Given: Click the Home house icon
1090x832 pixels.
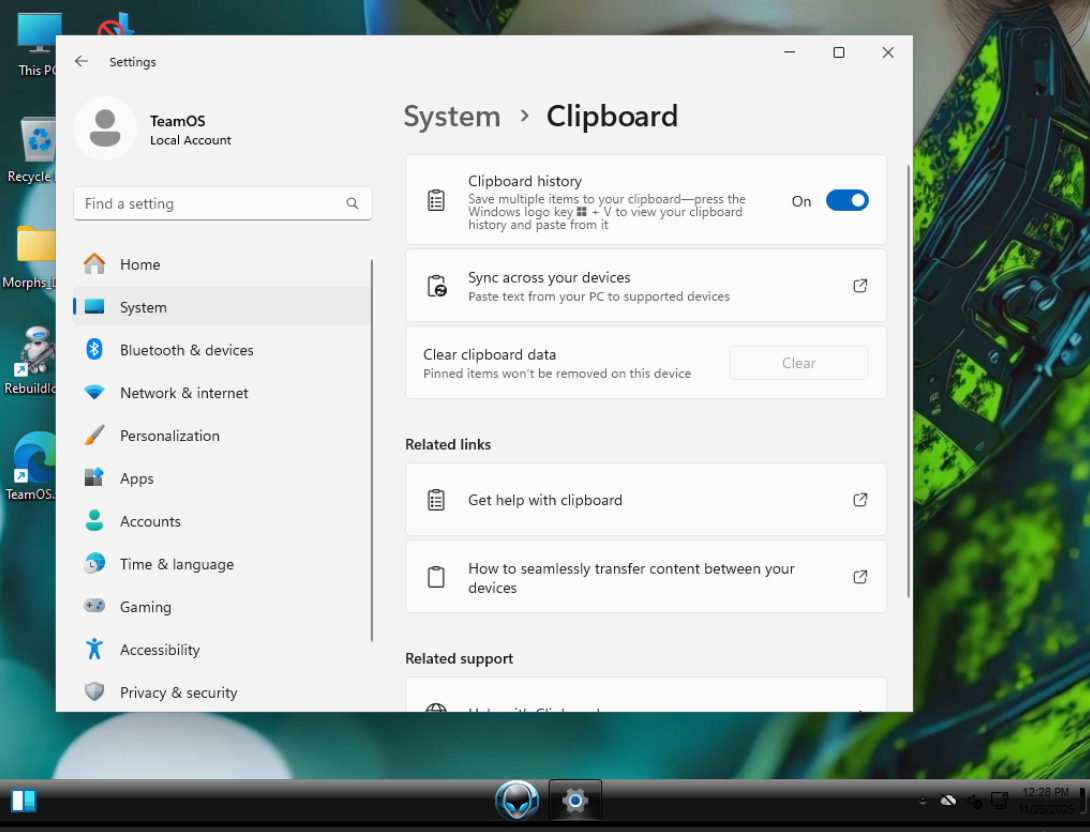Looking at the screenshot, I should click(x=95, y=264).
